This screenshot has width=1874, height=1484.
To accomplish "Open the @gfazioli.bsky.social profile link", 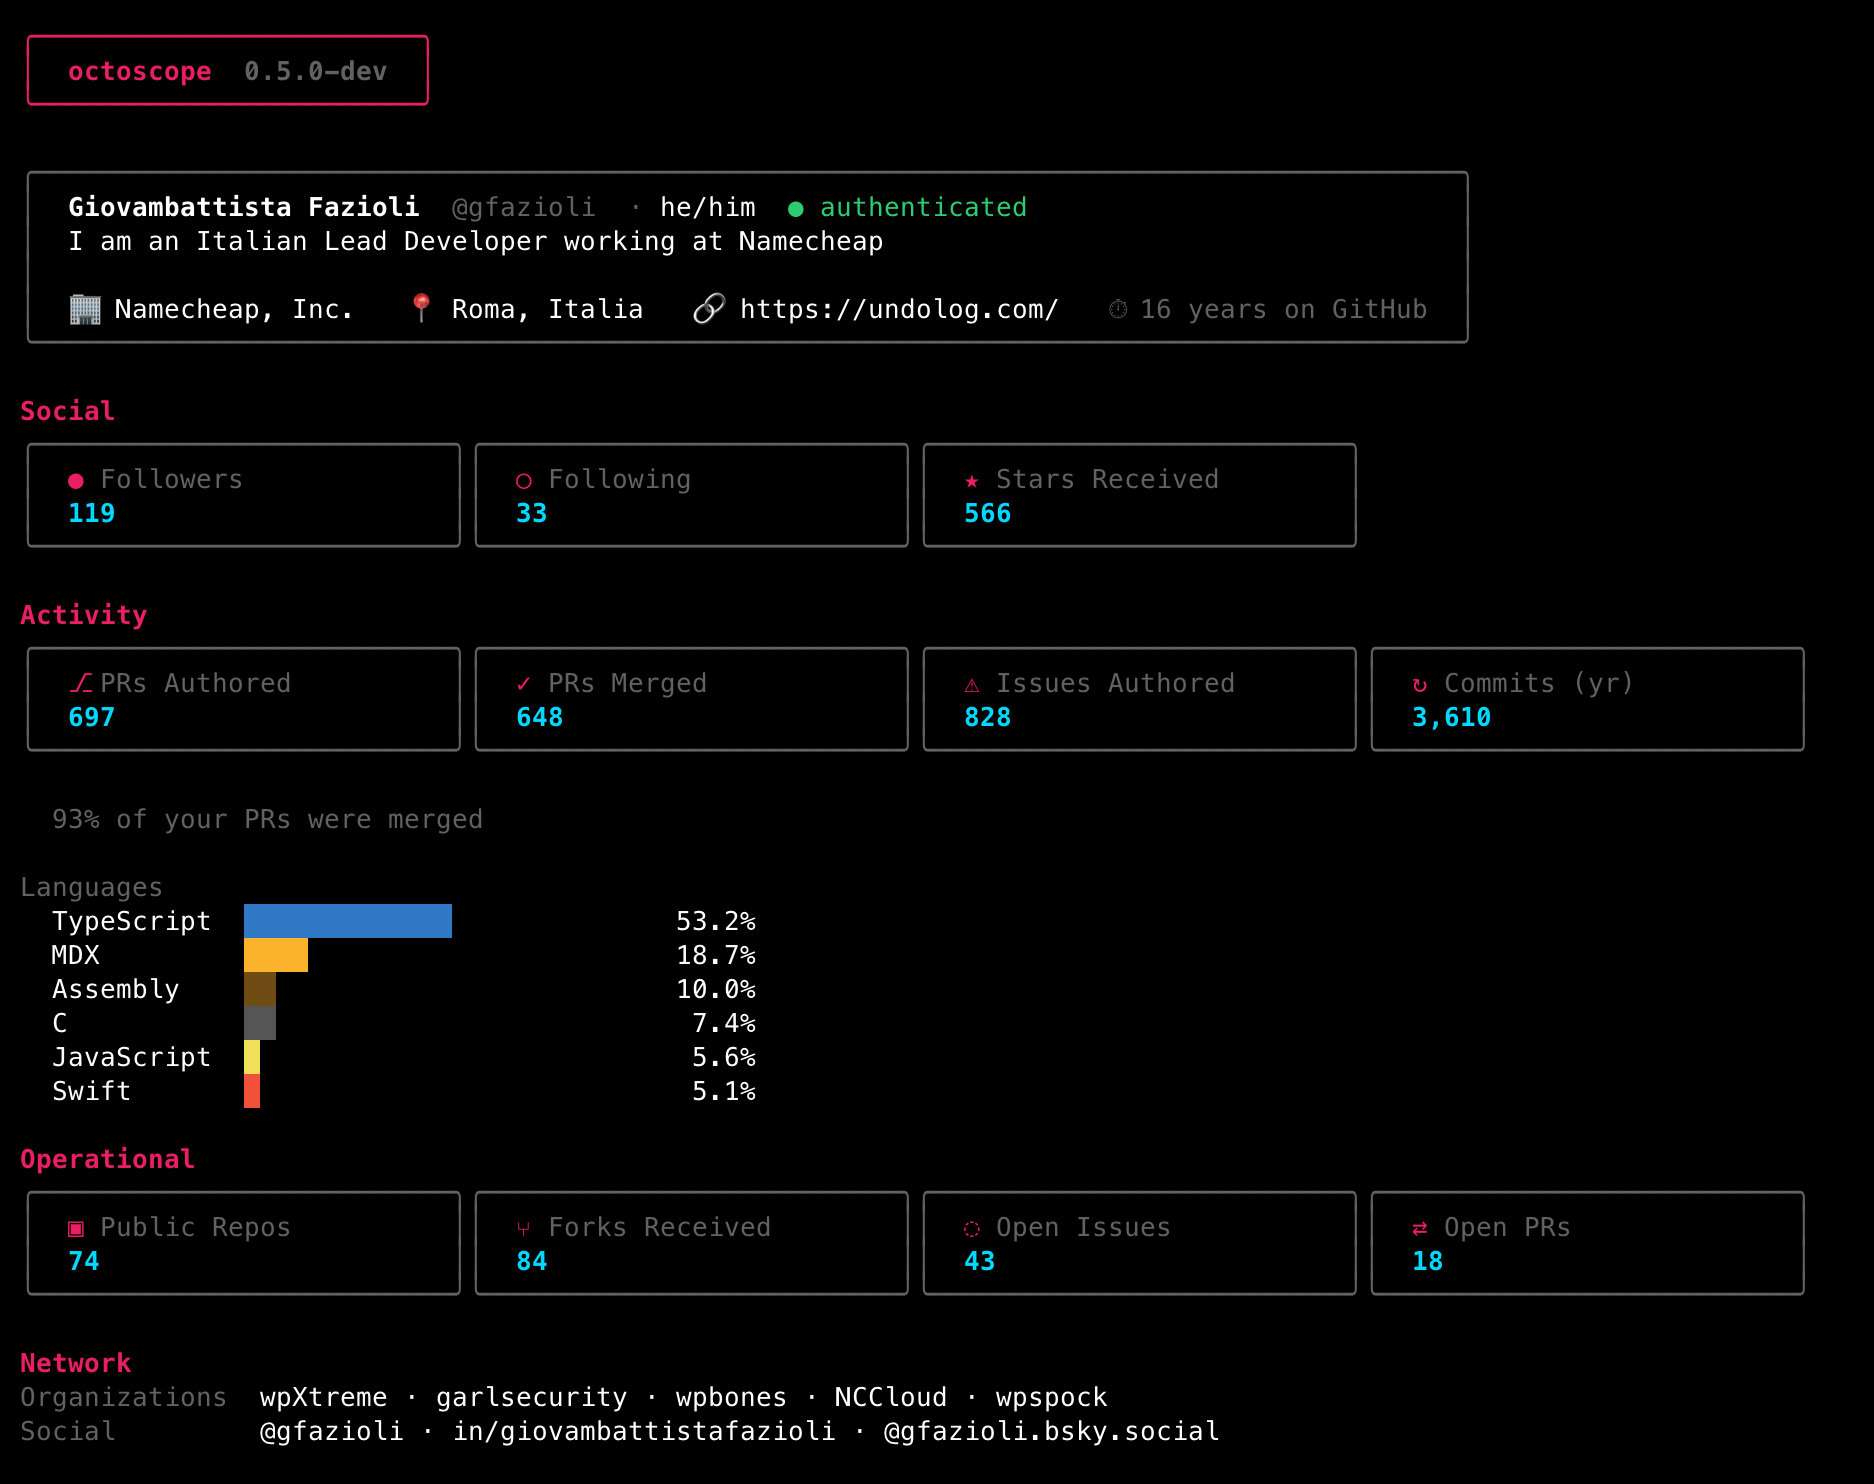I will click(1049, 1431).
